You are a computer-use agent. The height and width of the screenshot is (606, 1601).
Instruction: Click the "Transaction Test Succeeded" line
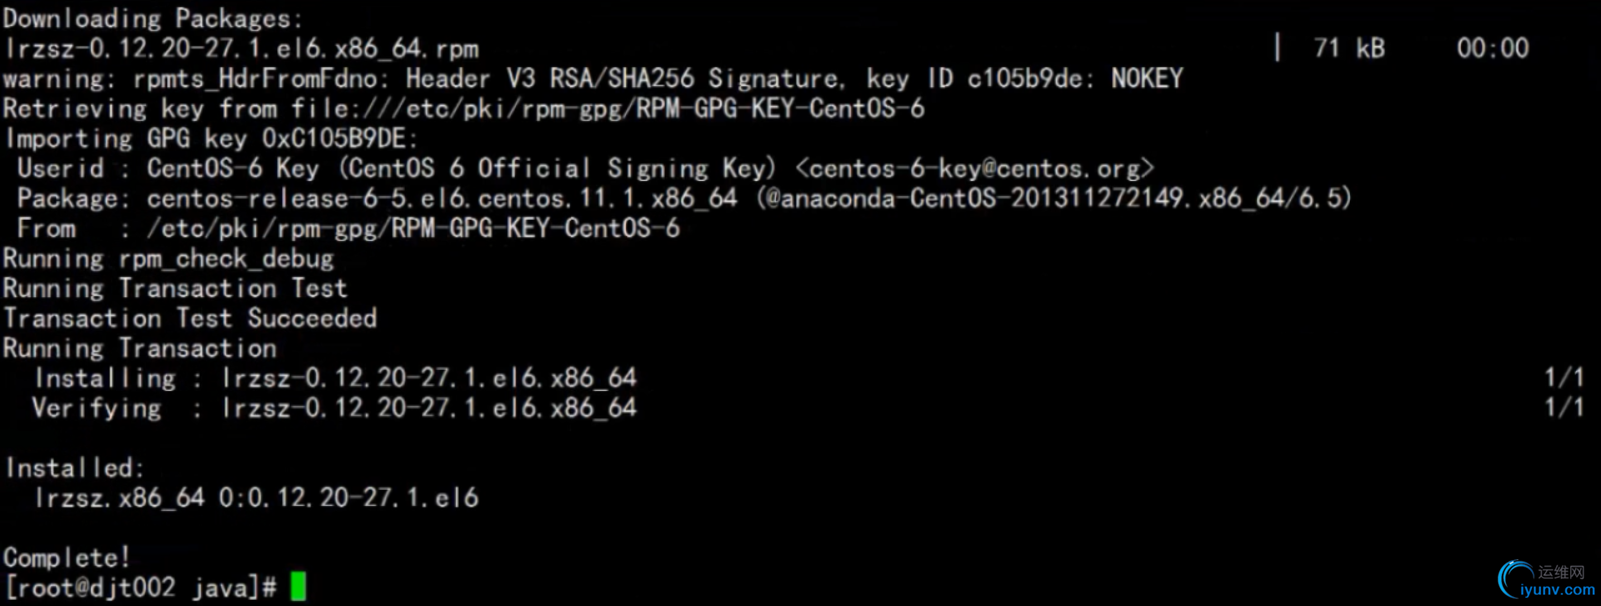[x=190, y=318]
